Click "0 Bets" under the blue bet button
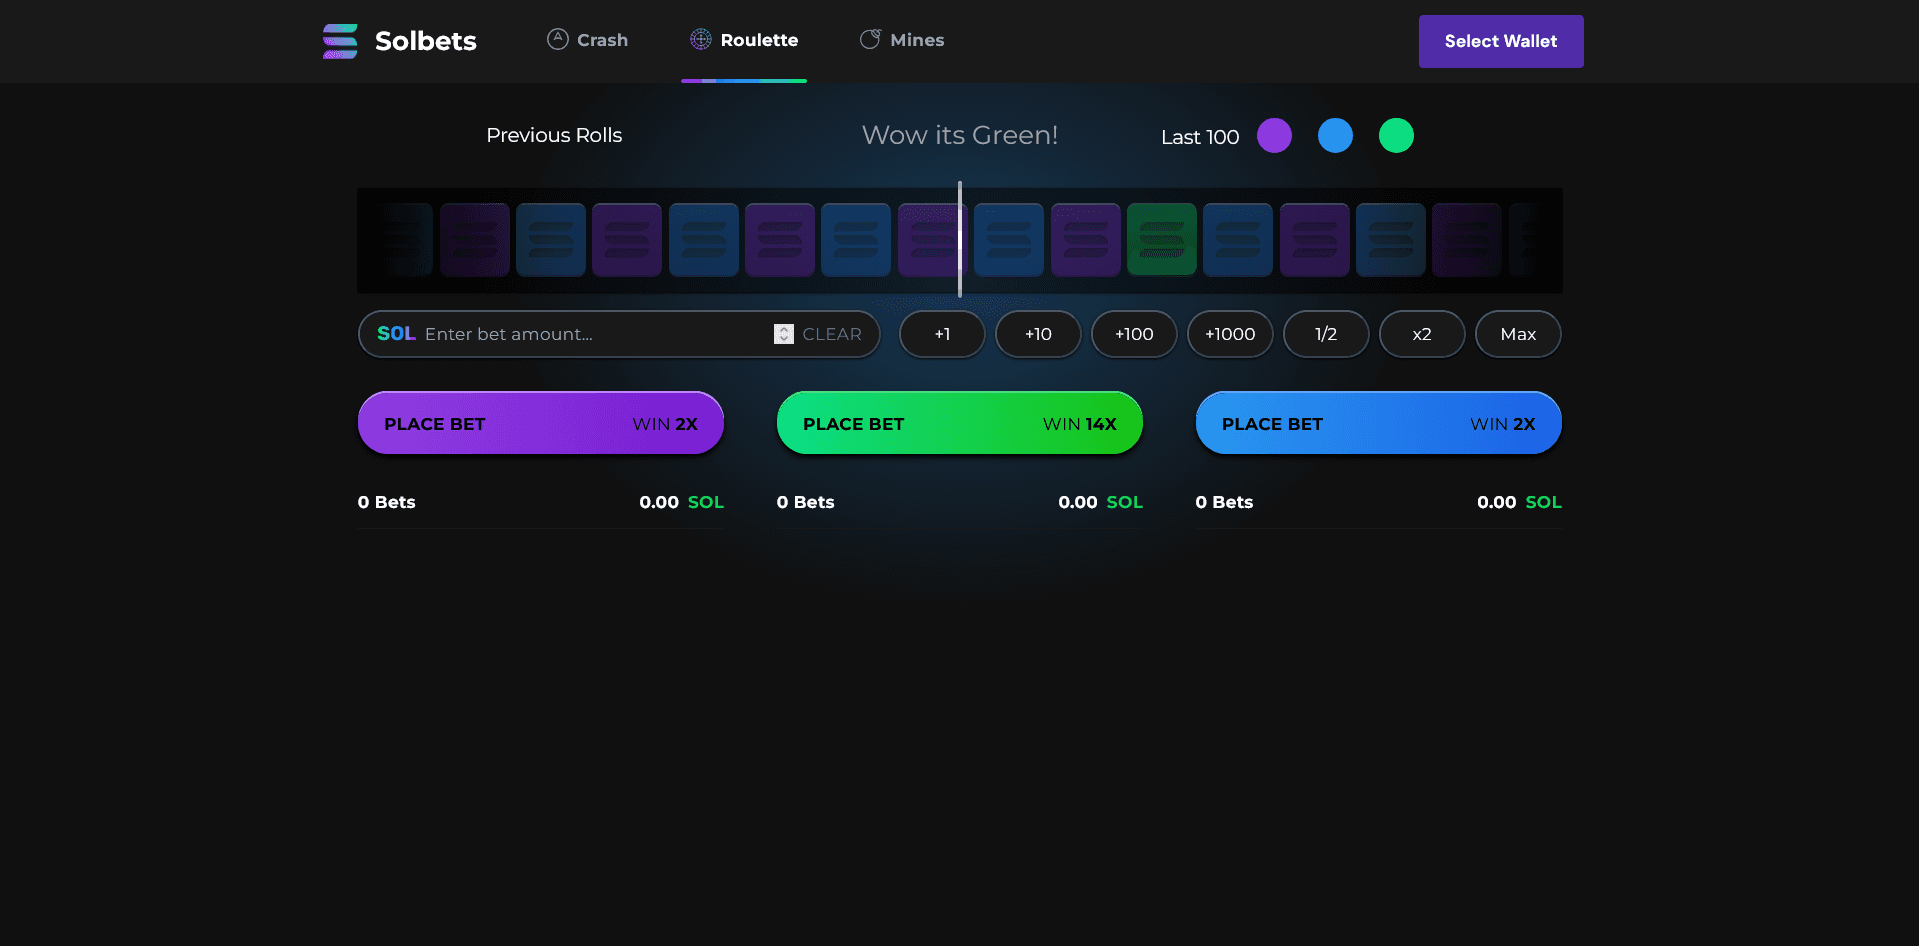 tap(1225, 502)
